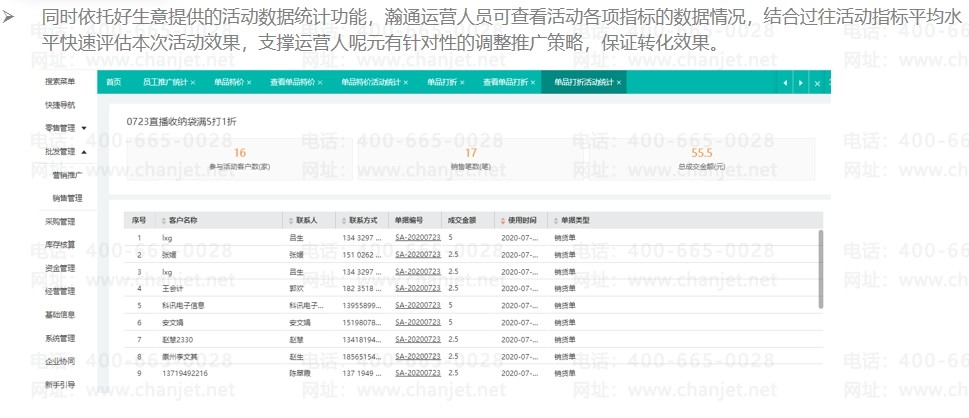Screen dimensions: 969x418
Task: Sort table by 客户名称 column sort icon
Action: 163,221
